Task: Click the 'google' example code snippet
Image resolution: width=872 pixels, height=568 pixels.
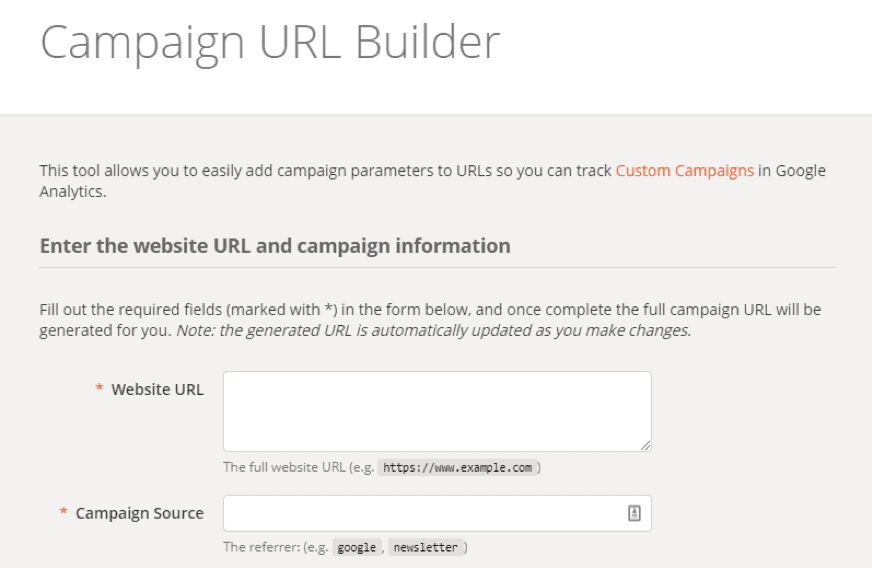Action: click(x=356, y=547)
